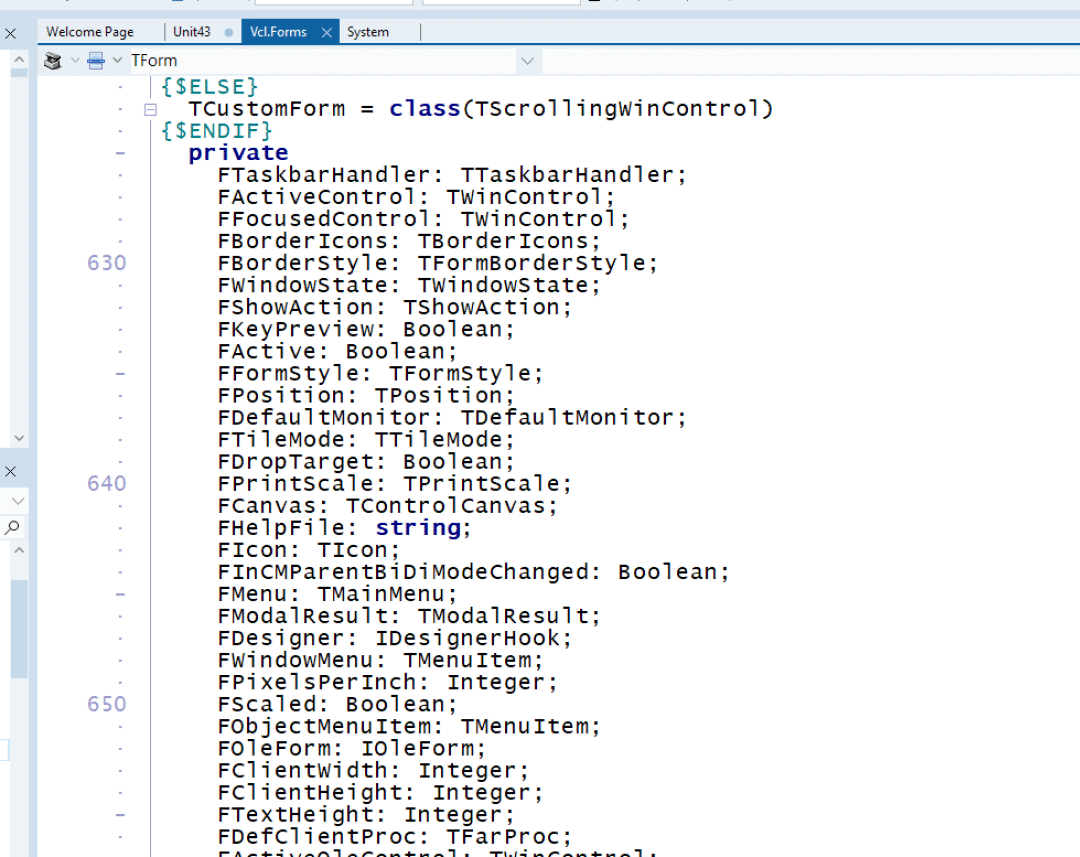Click the FInCMParentBiDiModeChanged line
The width and height of the screenshot is (1080, 857).
474,572
